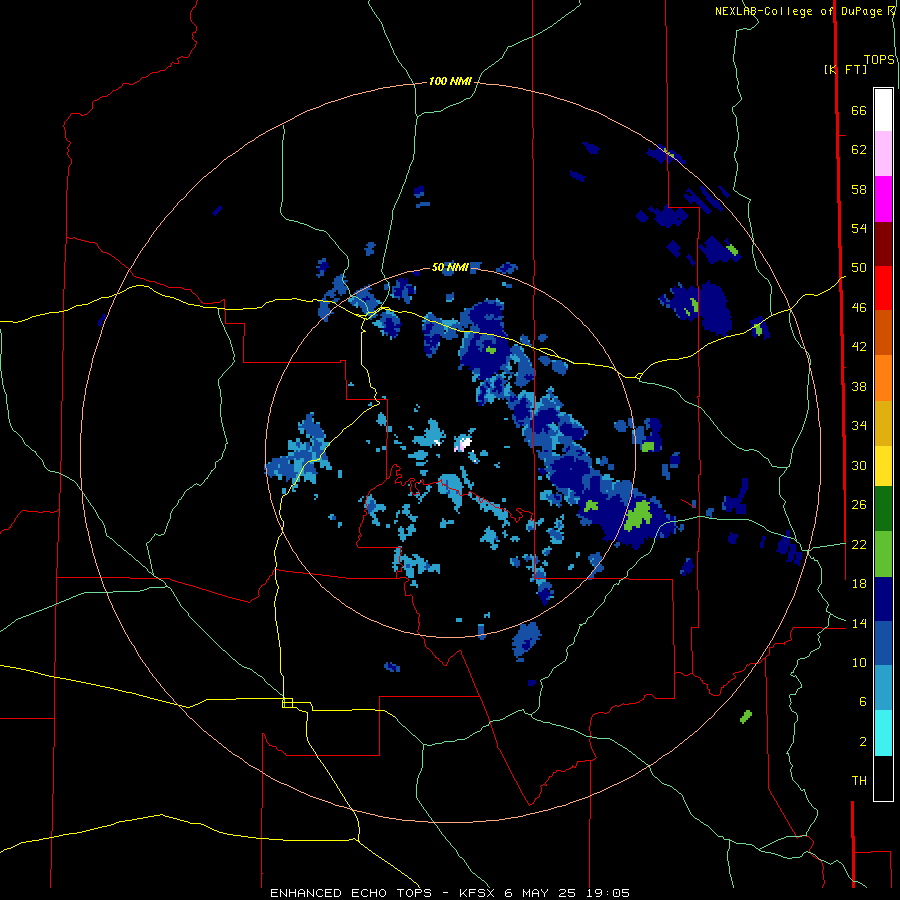
Task: Click legend value 14
Action: point(859,623)
